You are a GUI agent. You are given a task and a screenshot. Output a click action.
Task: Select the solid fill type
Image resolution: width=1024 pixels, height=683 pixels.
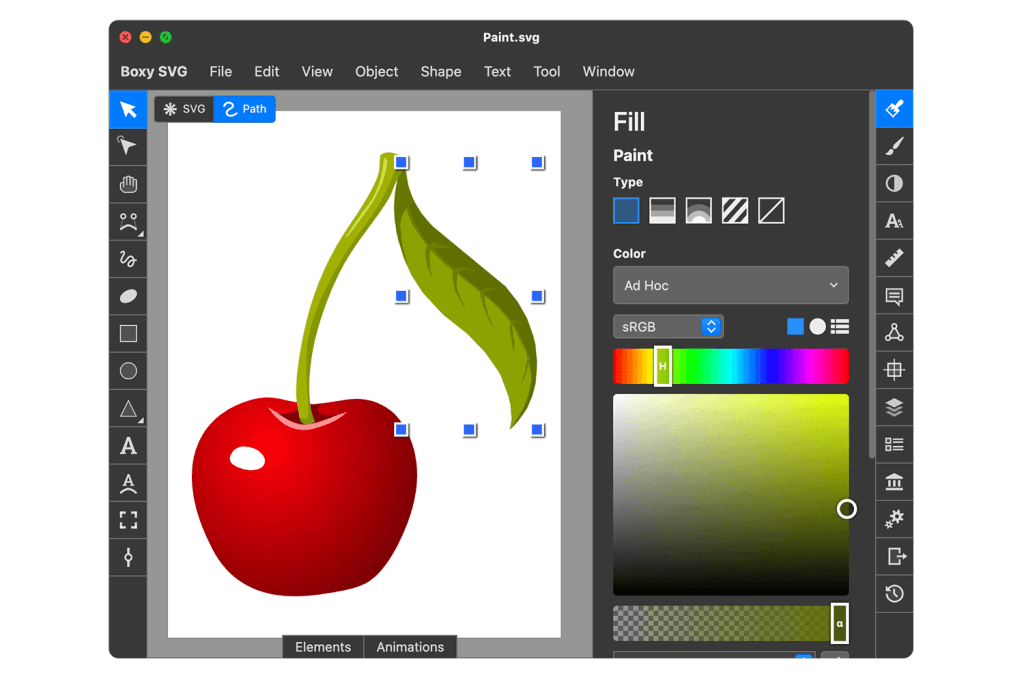coord(625,210)
